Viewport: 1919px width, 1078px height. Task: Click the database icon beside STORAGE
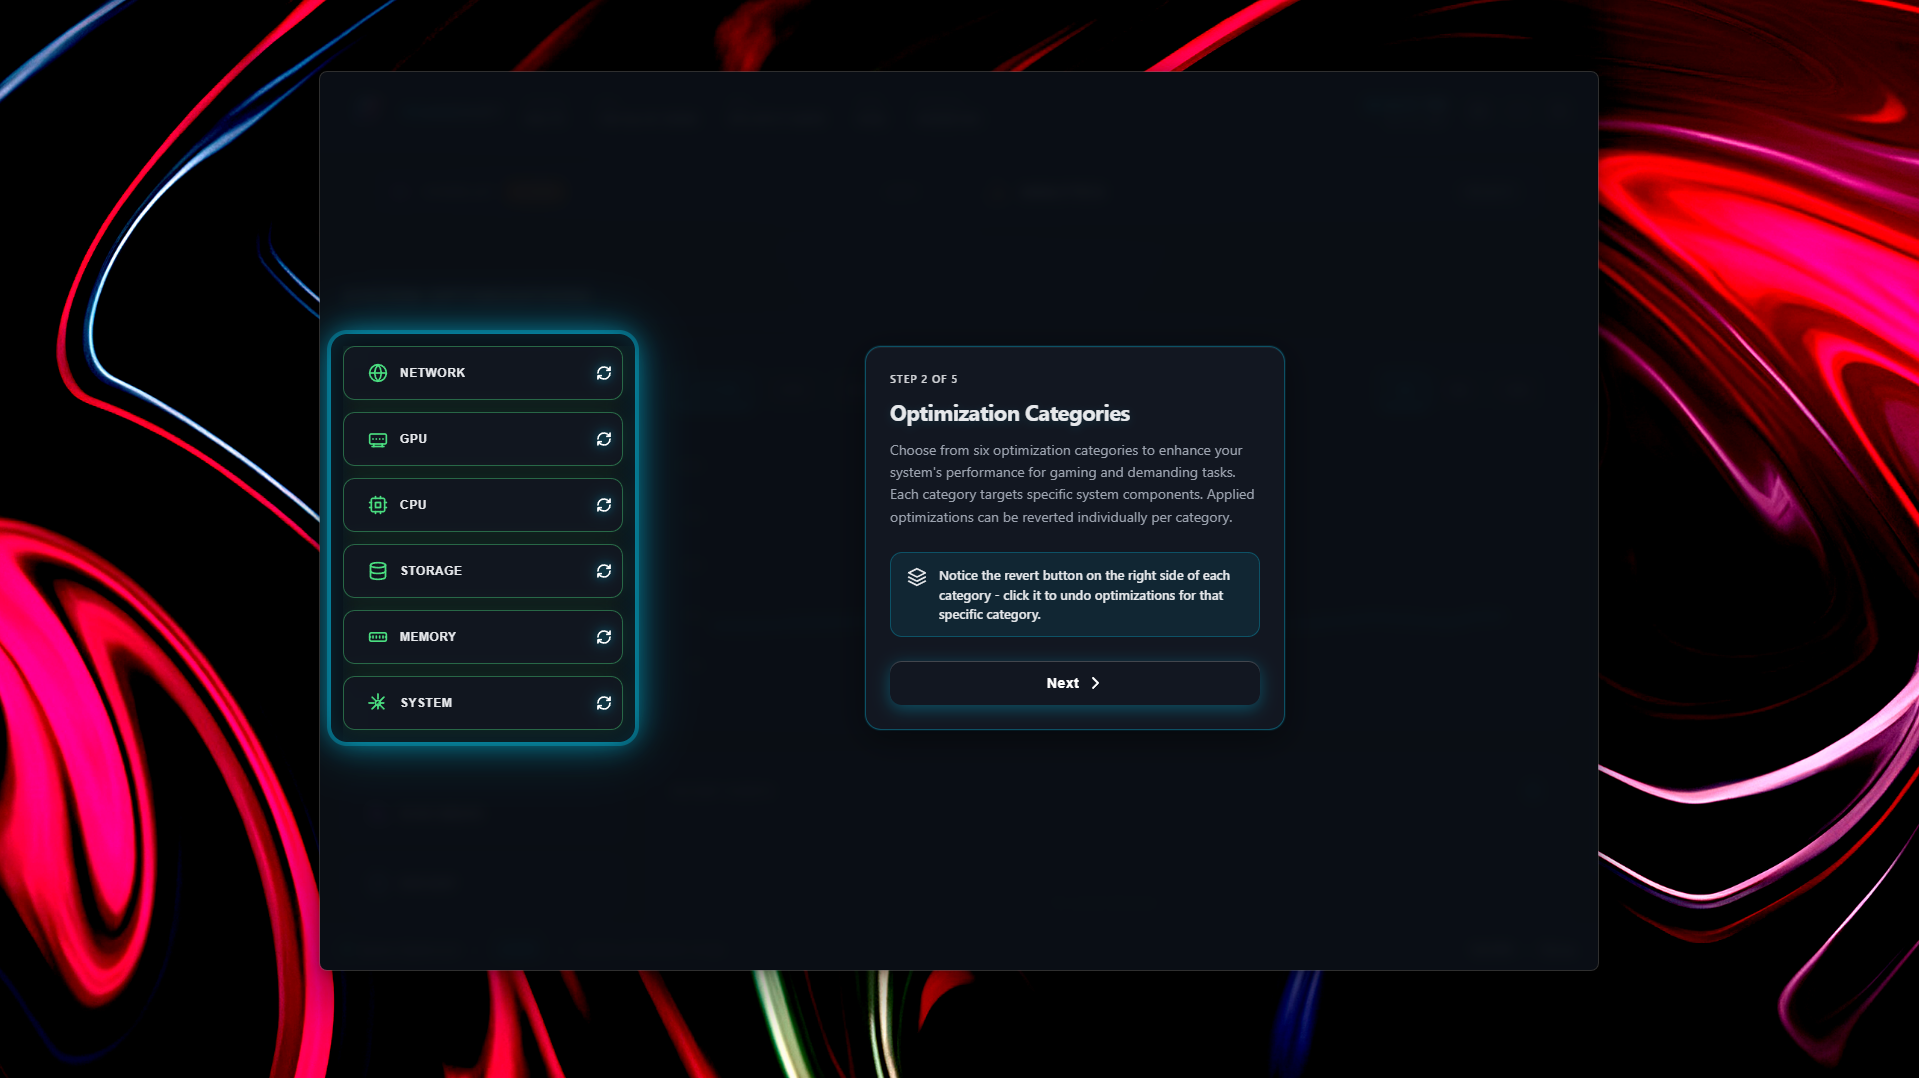pos(377,570)
